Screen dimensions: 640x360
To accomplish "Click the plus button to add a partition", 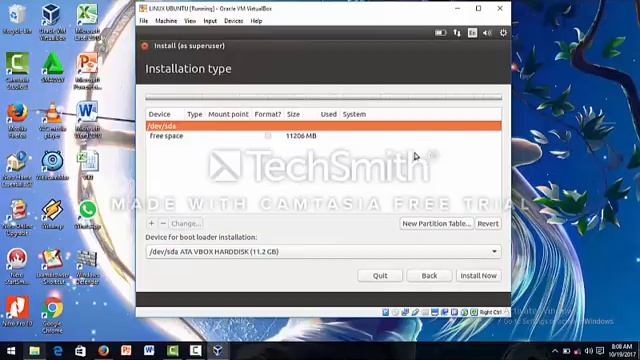I will point(151,224).
